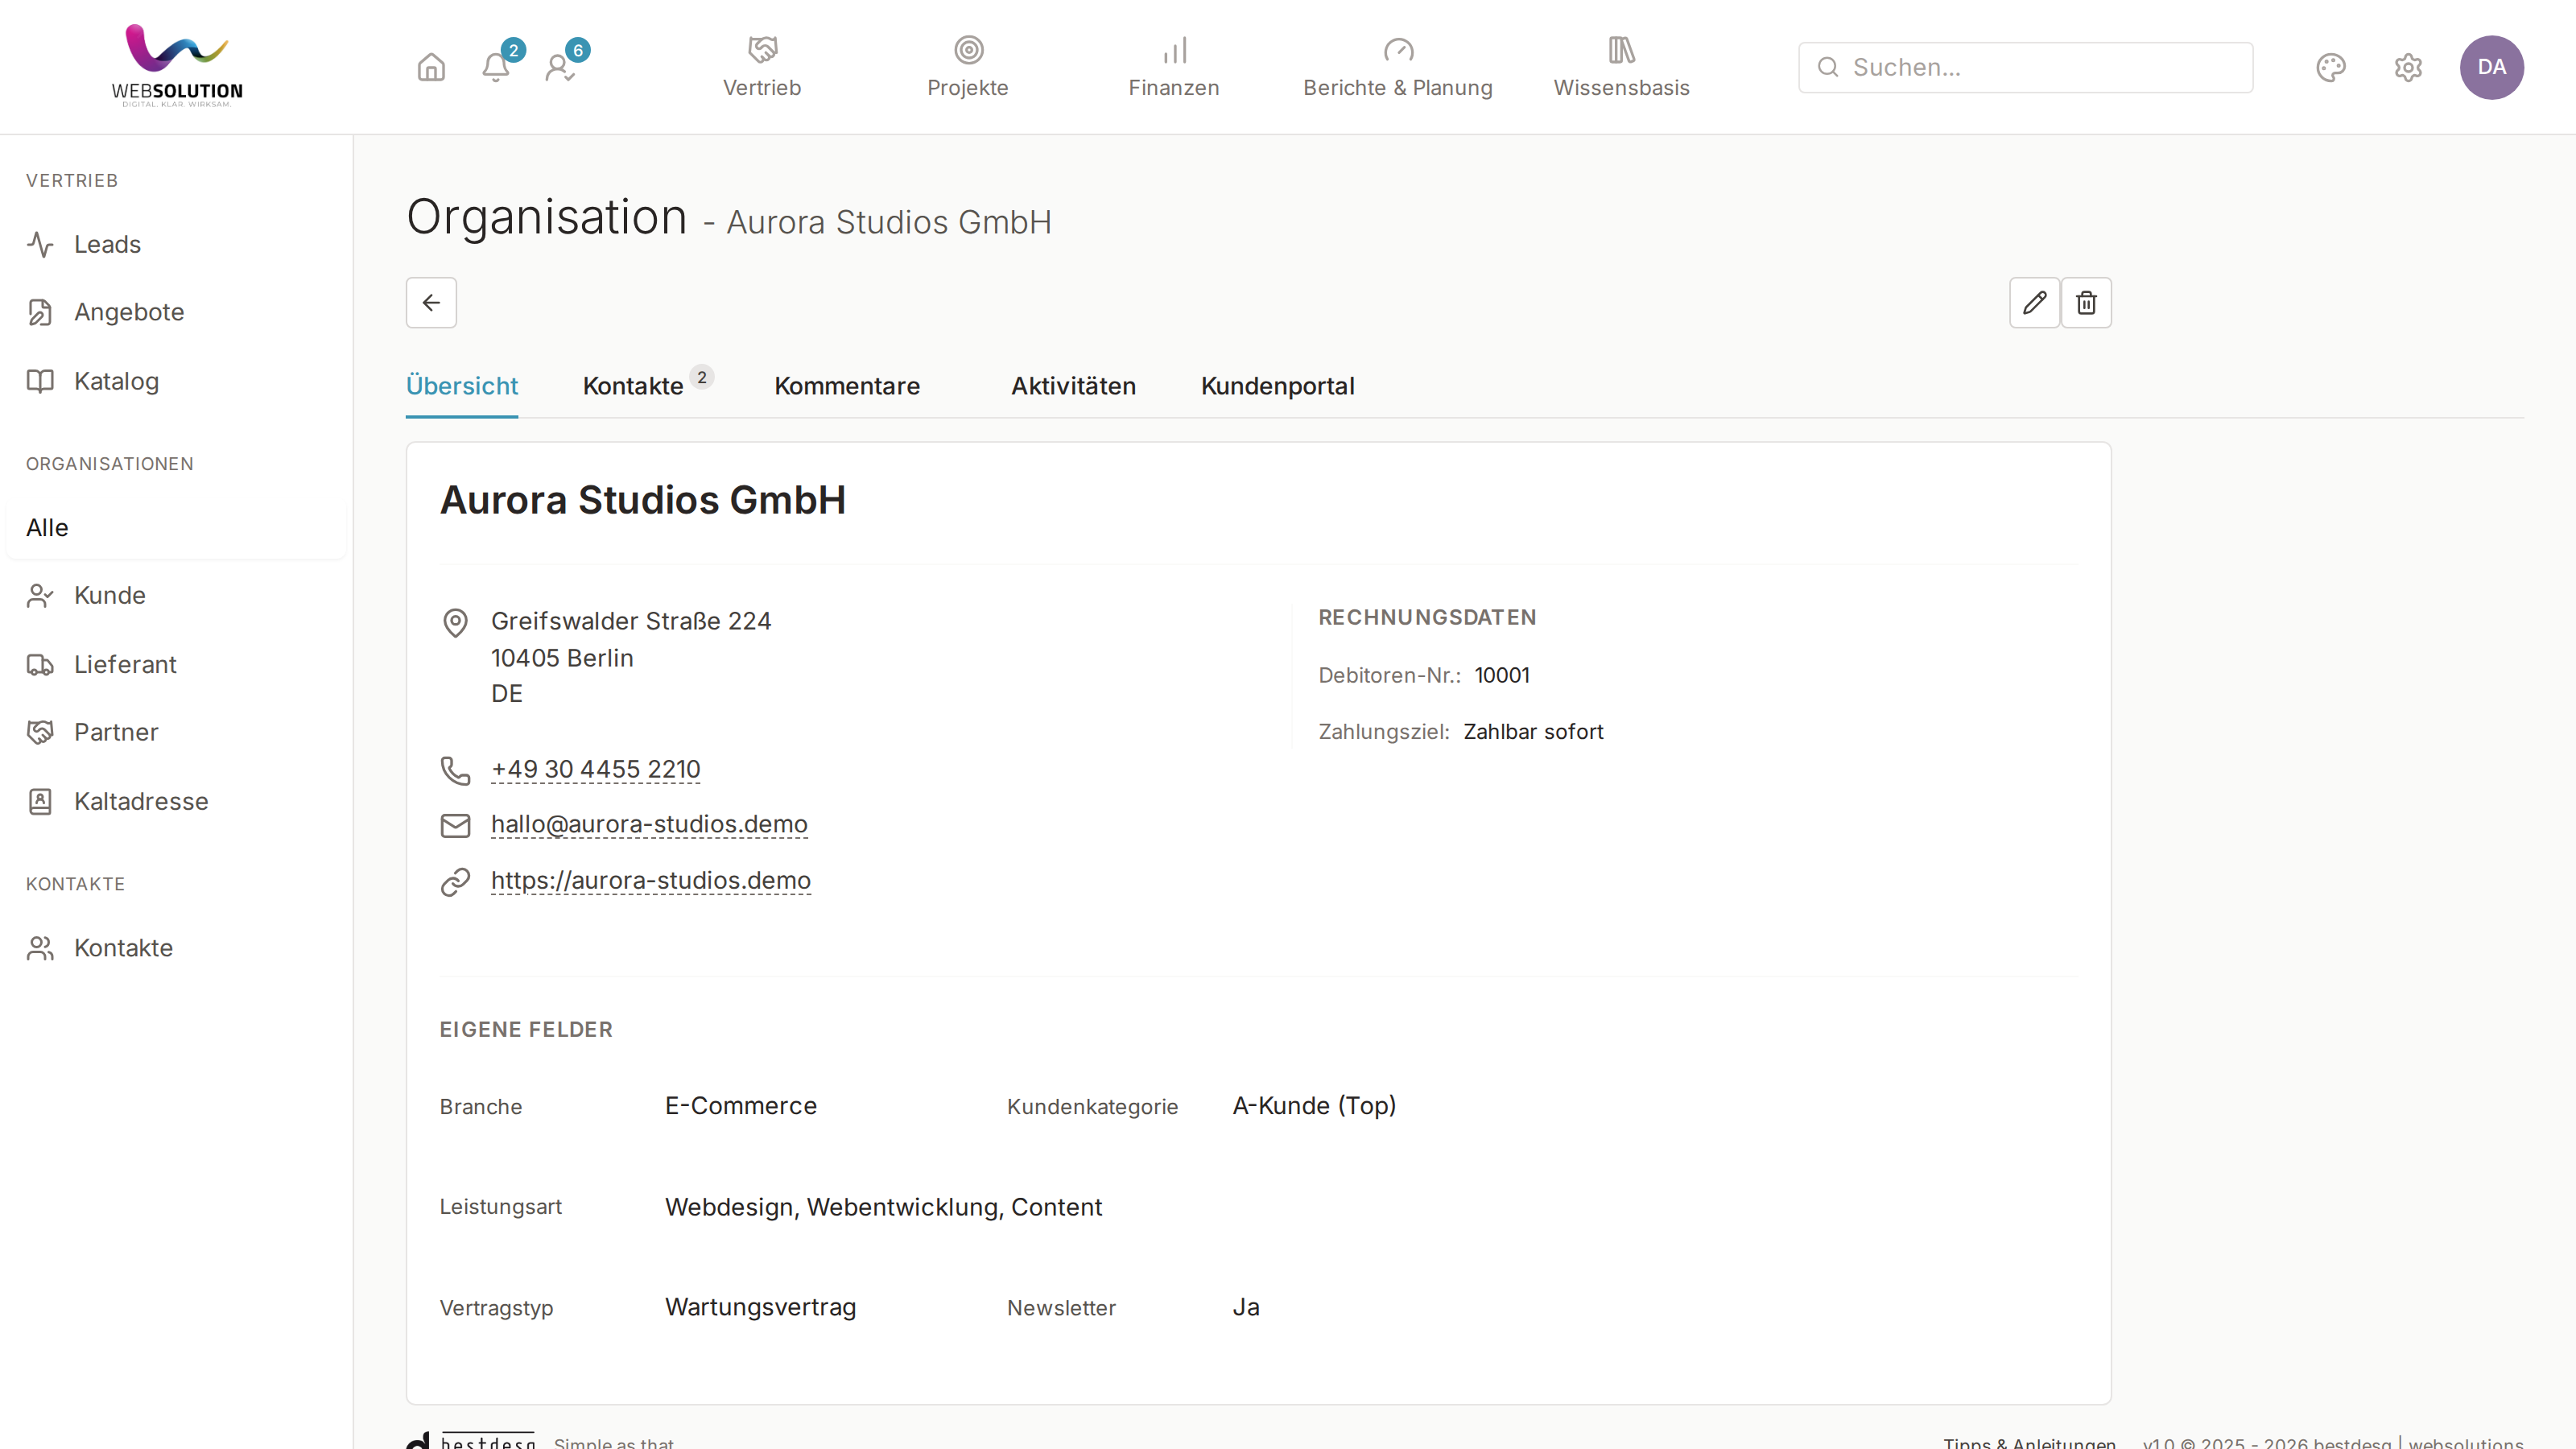Open notifications bell with badge 2
This screenshot has height=1449, width=2576.
(x=496, y=67)
